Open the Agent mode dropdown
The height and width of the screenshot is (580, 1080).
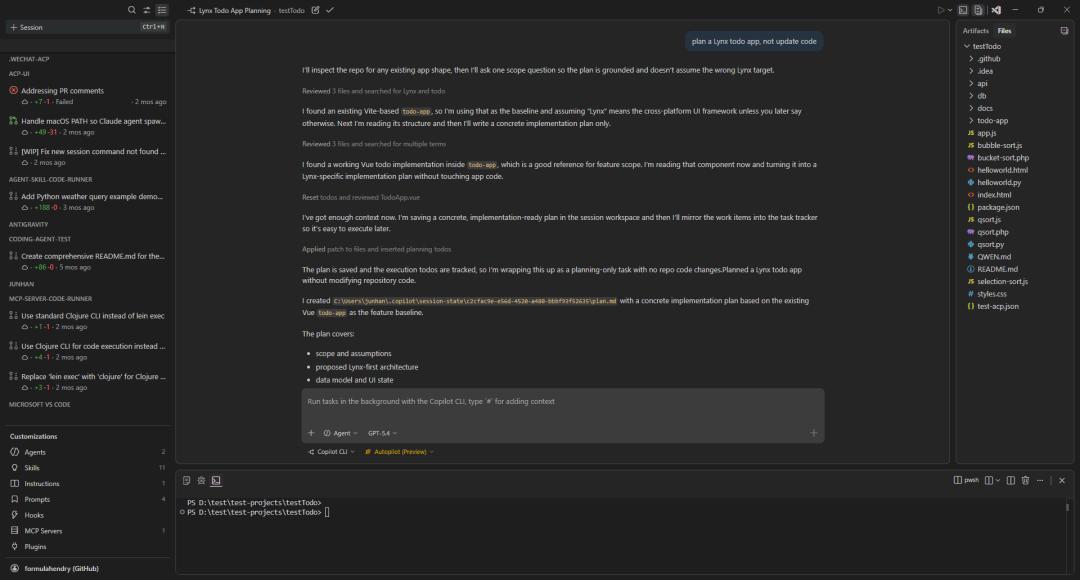[x=341, y=433]
